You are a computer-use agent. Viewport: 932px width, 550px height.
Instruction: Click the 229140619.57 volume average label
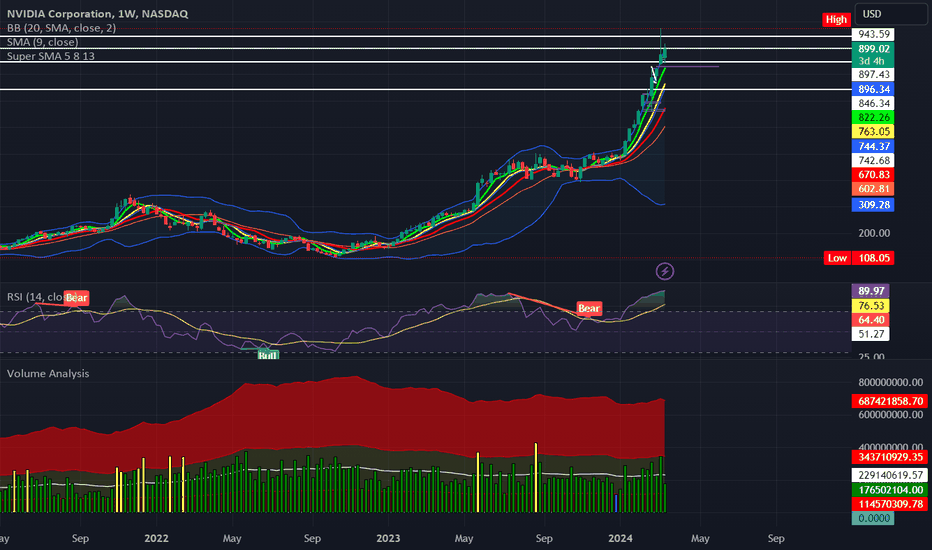tap(890, 475)
